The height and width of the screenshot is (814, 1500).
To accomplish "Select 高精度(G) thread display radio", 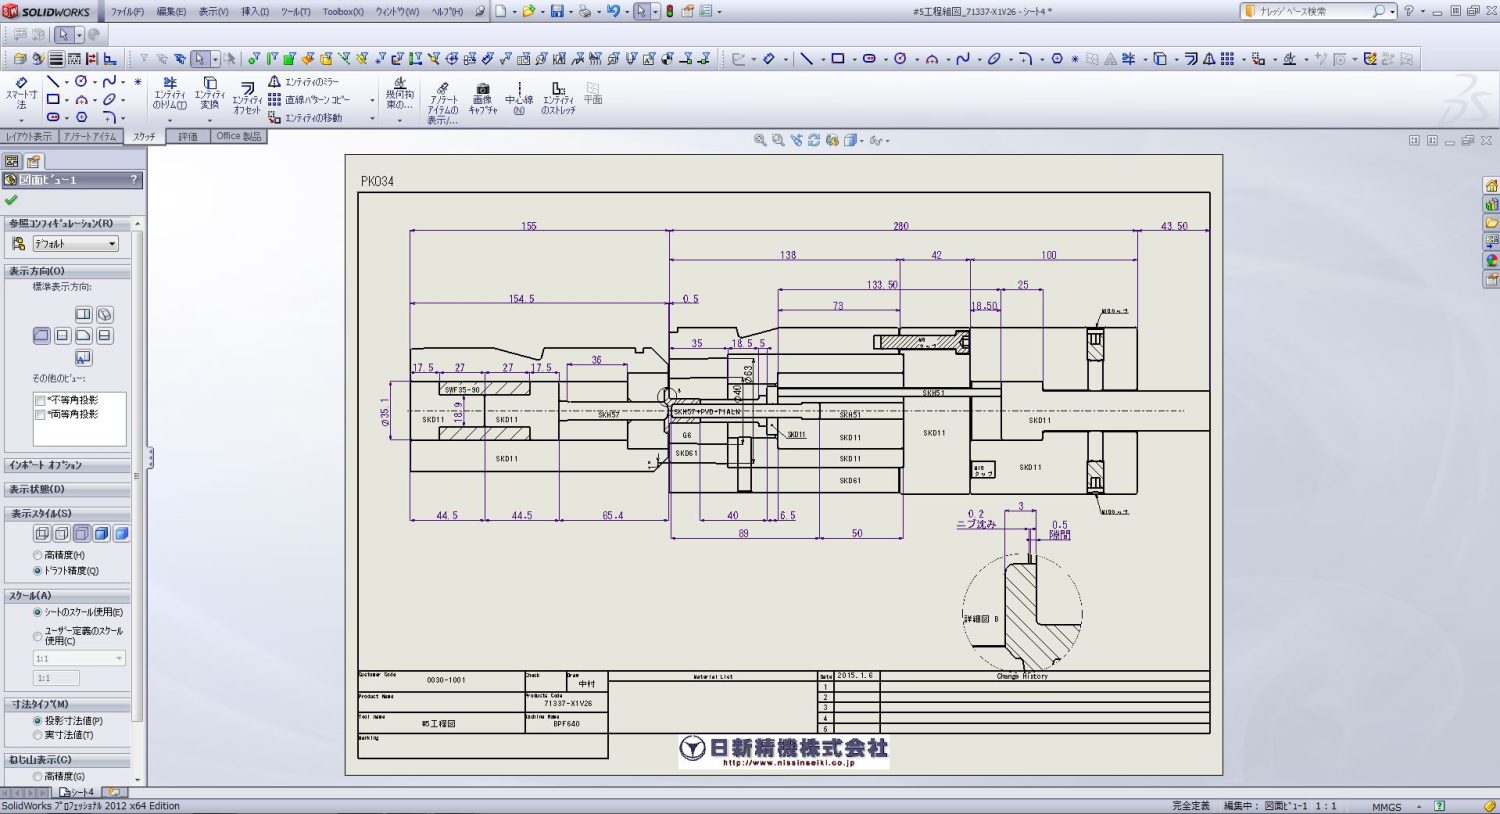I will [x=38, y=776].
